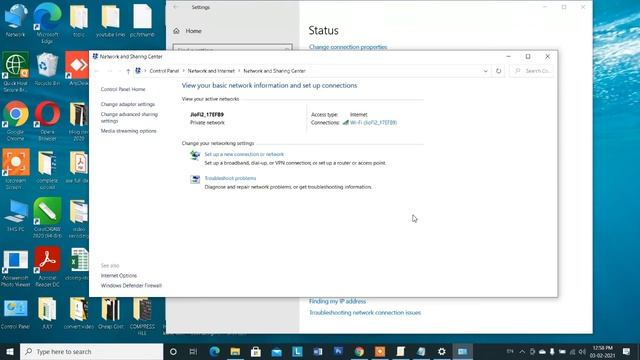Open Media streaming options
This screenshot has height=360, width=640.
(129, 131)
